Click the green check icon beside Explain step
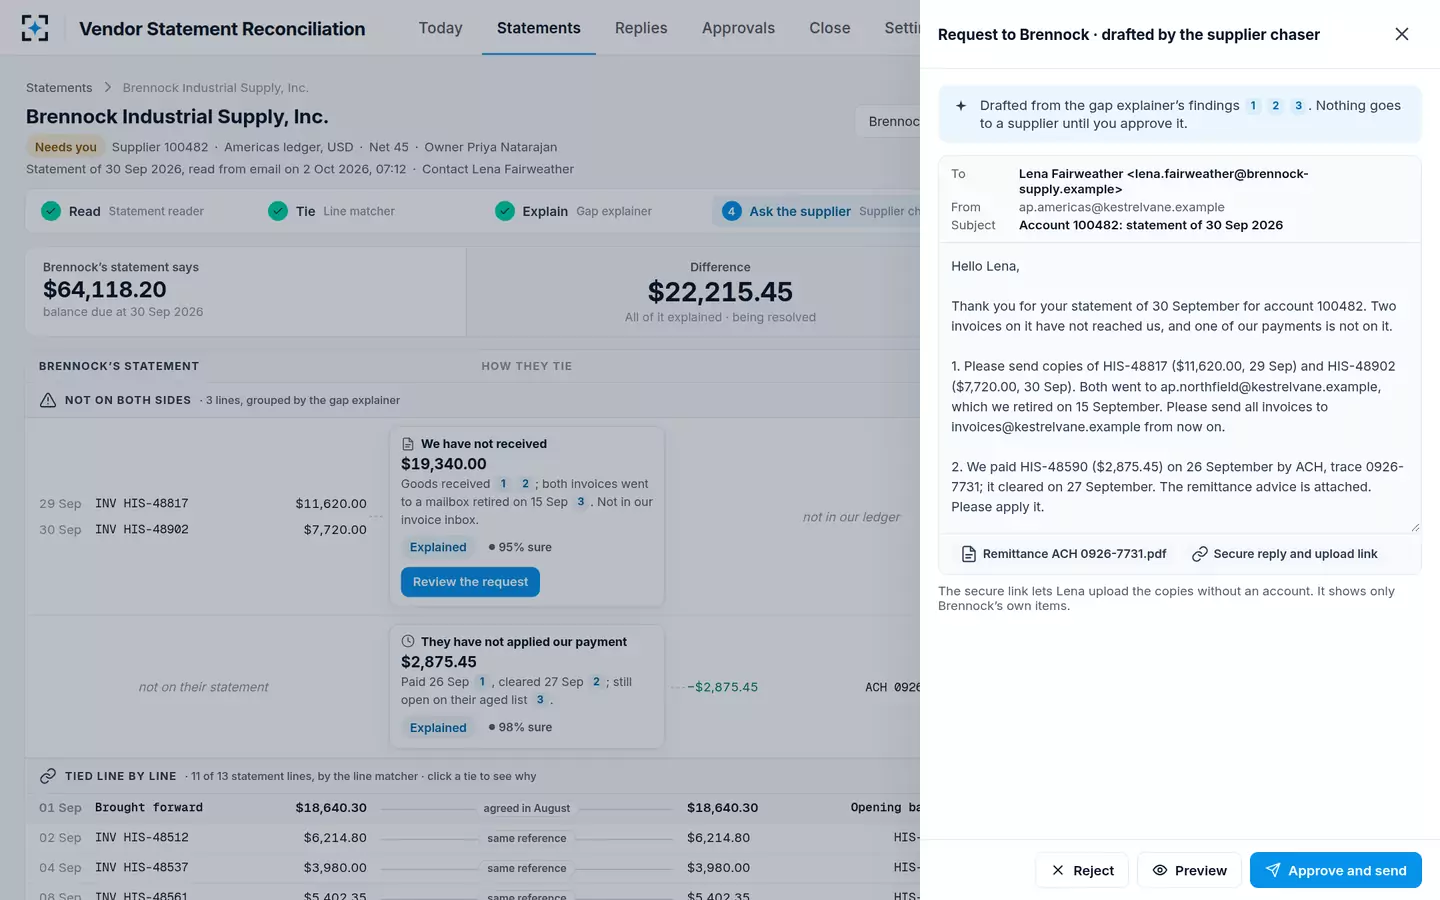1440x900 pixels. [505, 211]
